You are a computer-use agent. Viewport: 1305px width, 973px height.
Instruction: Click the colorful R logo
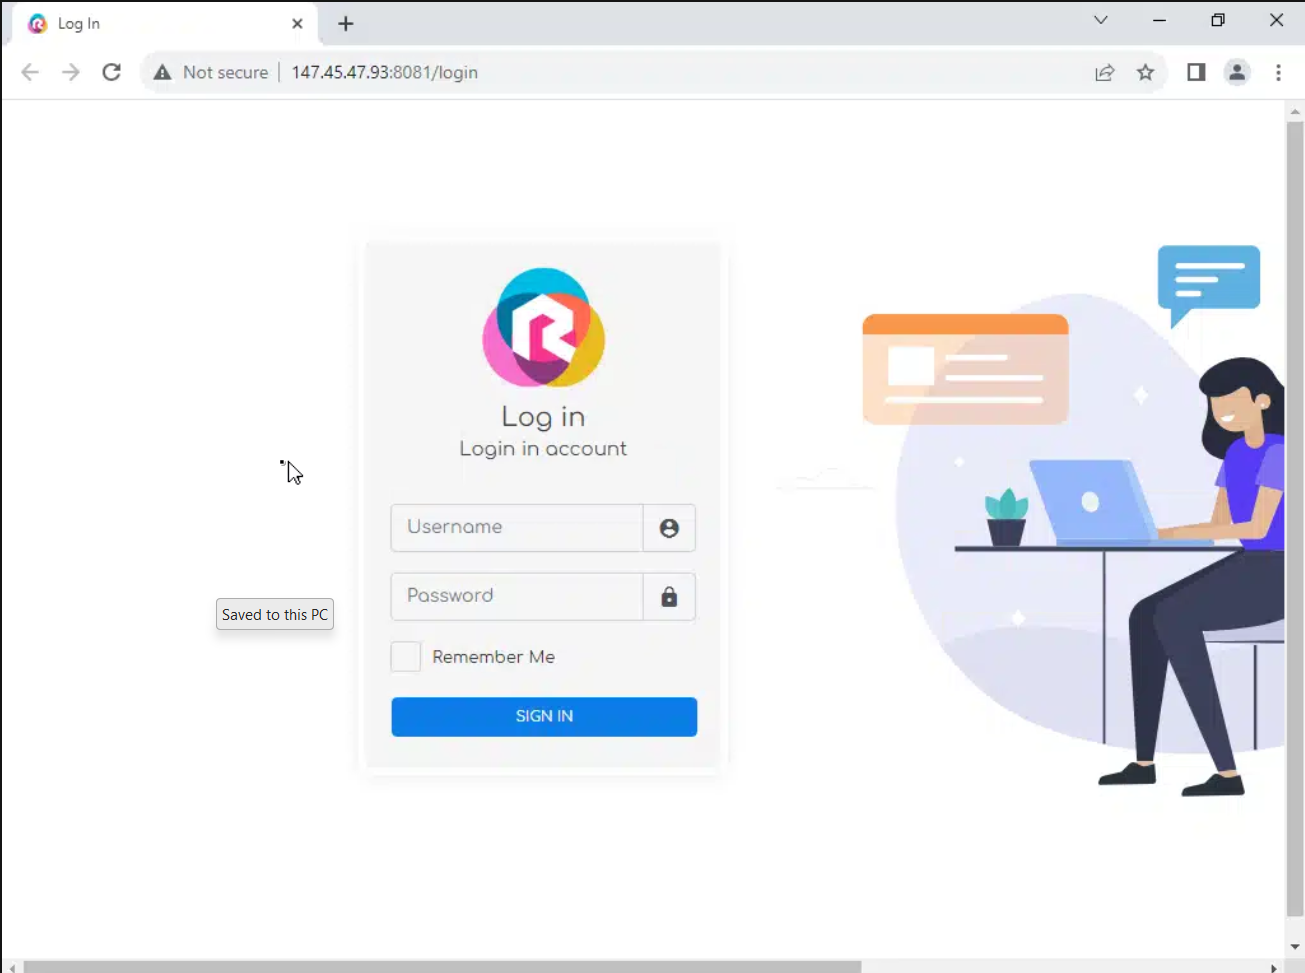(544, 328)
